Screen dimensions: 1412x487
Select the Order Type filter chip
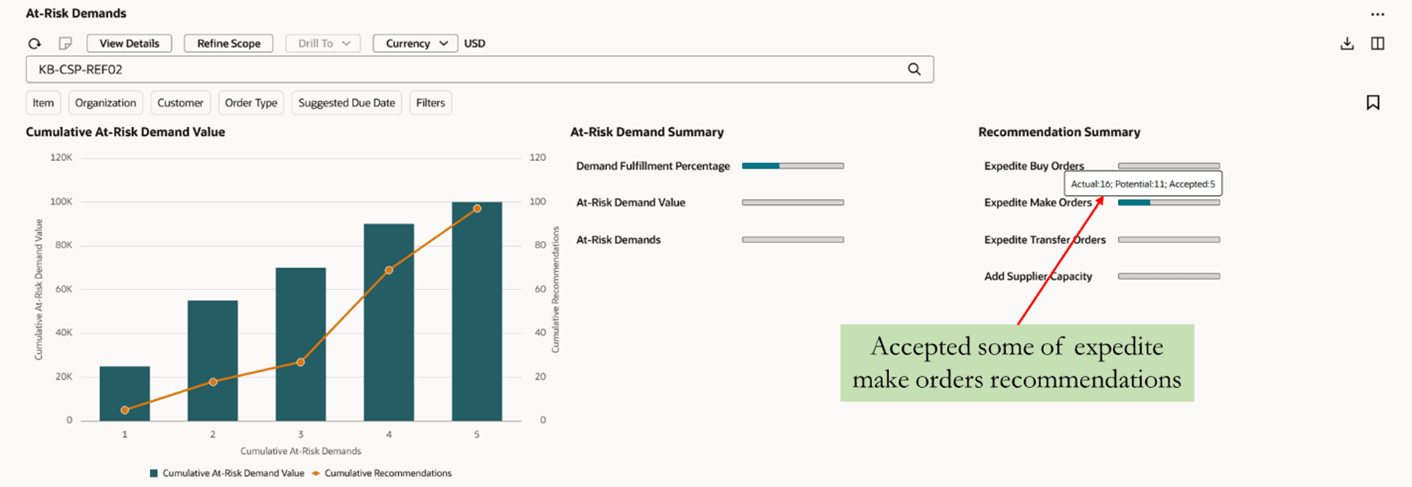251,103
